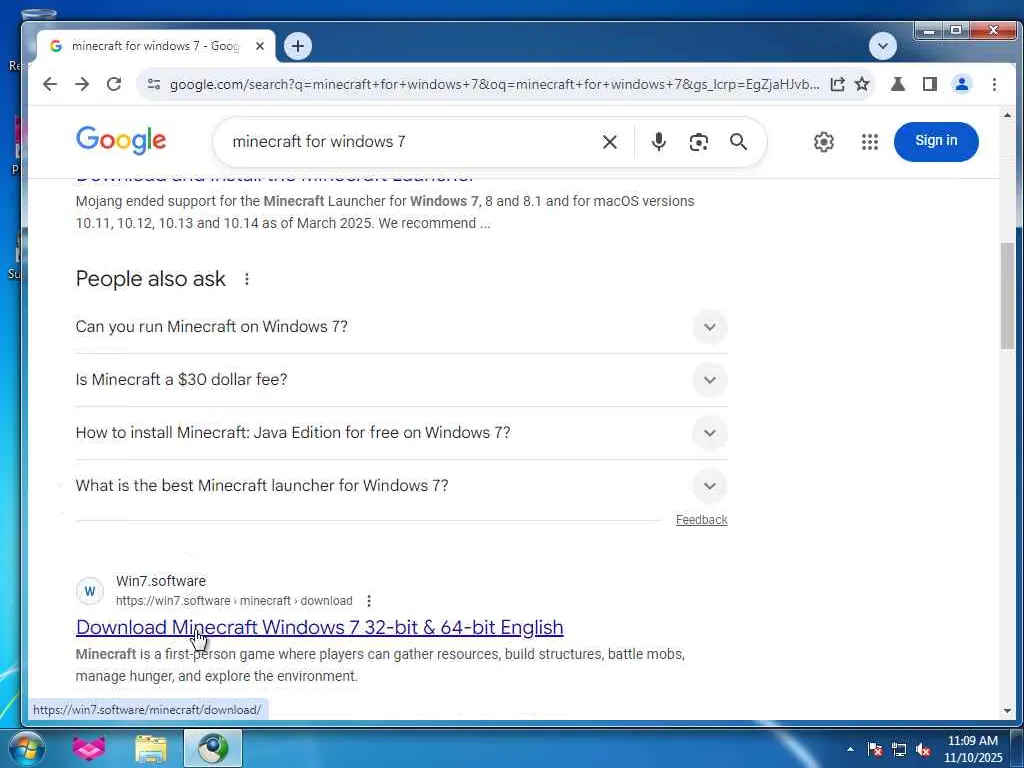Click the Win7.software site name
Image resolution: width=1024 pixels, height=768 pixels.
coord(161,581)
